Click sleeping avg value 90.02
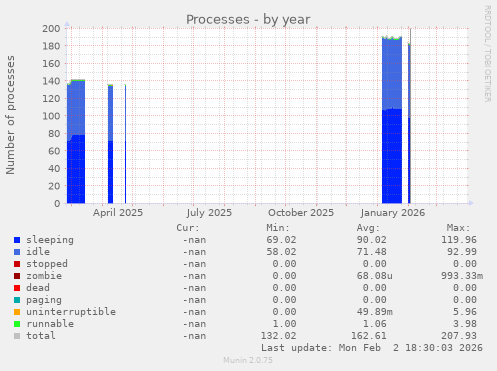Viewport: 497px width, 371px height. click(x=372, y=240)
